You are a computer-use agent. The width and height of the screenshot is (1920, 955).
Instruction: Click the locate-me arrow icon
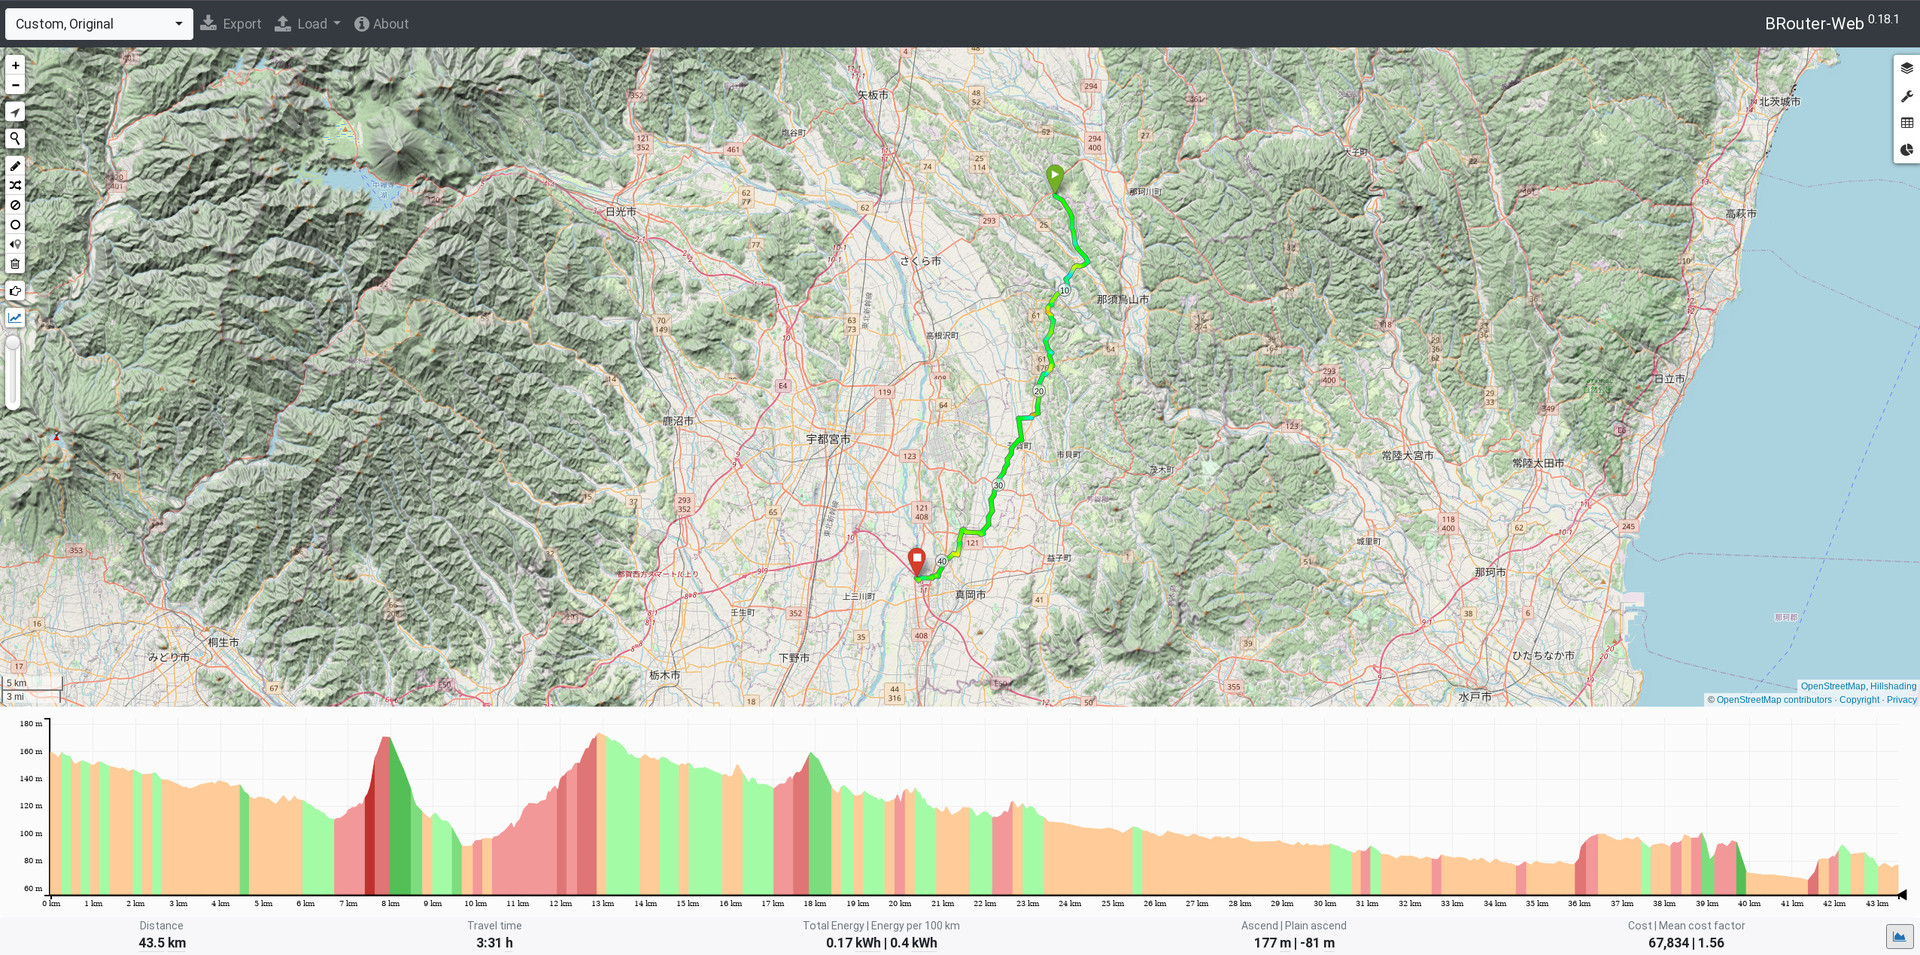pyautogui.click(x=15, y=112)
